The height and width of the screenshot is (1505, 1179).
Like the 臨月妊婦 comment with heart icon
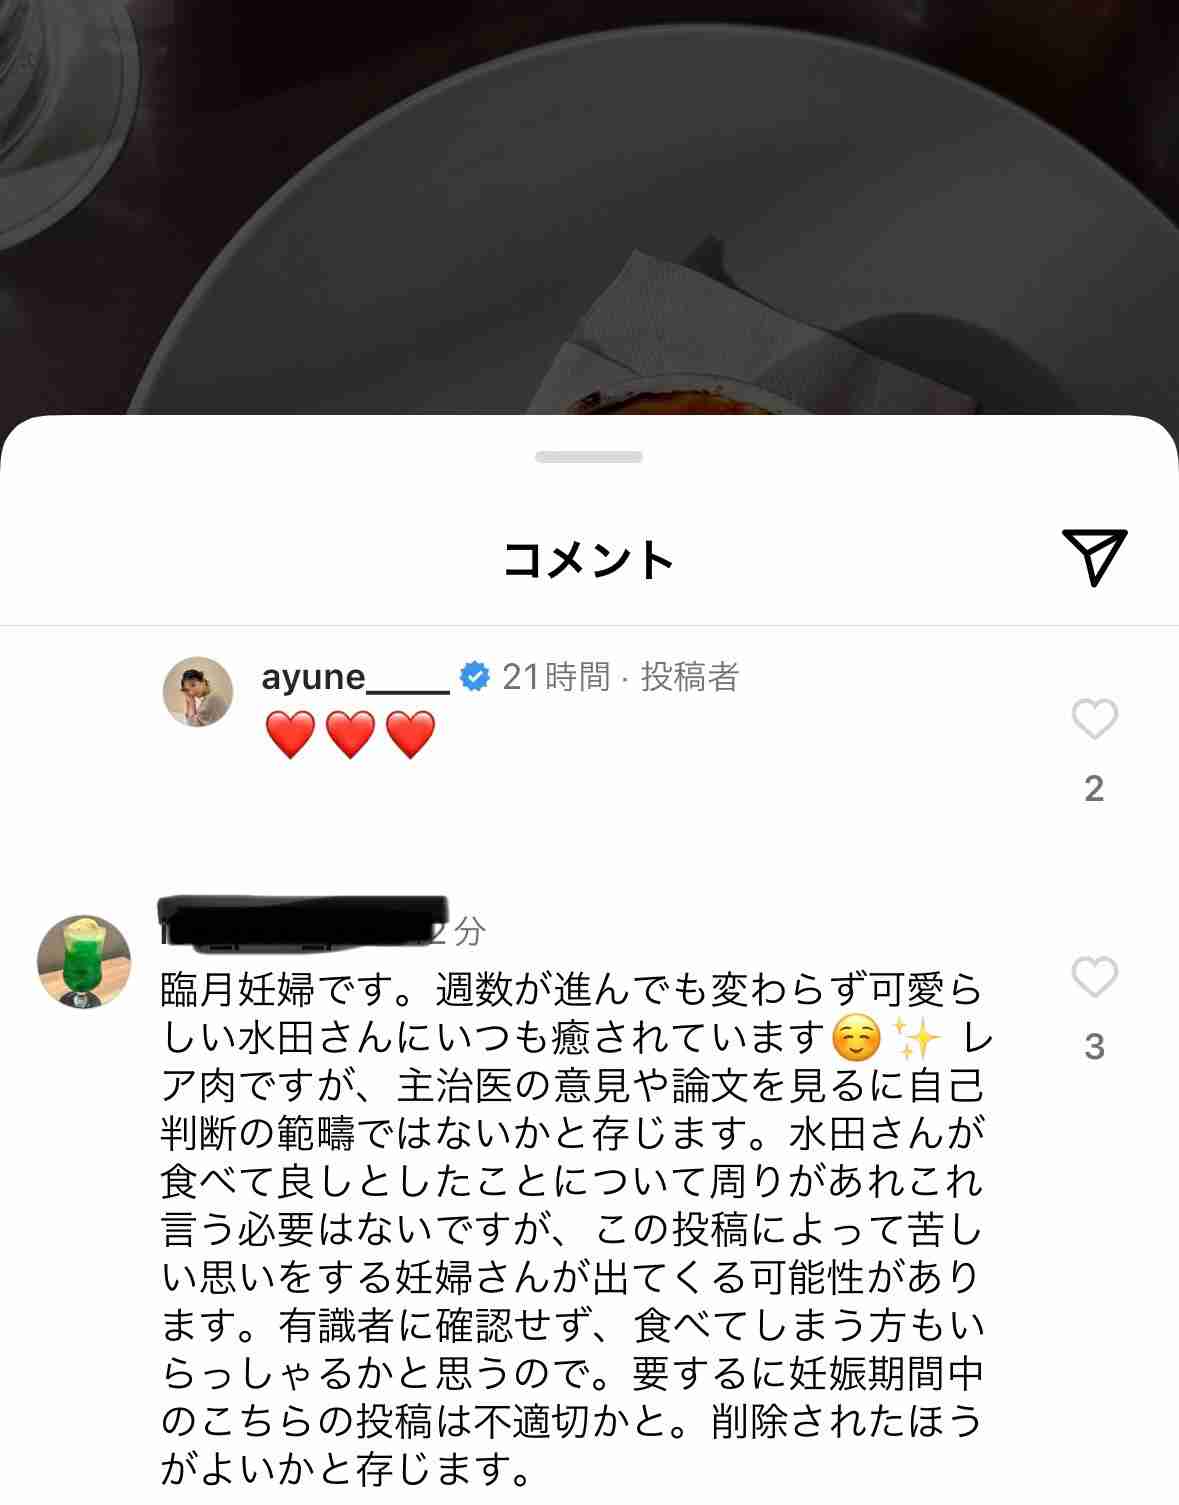[x=1094, y=977]
